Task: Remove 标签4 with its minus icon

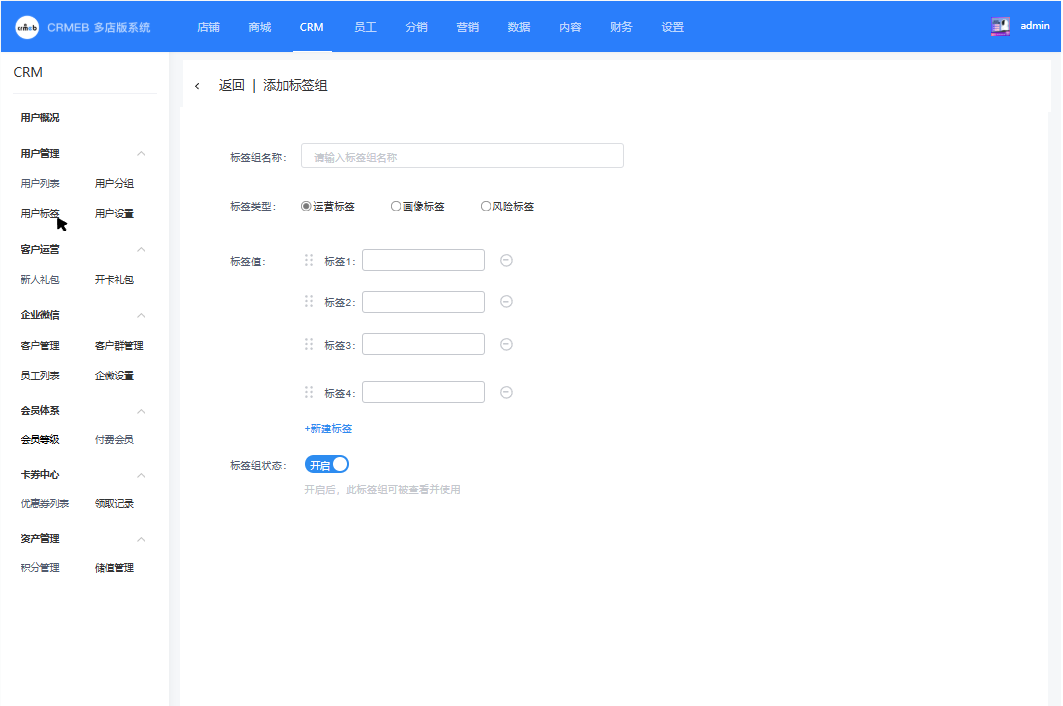Action: (506, 393)
